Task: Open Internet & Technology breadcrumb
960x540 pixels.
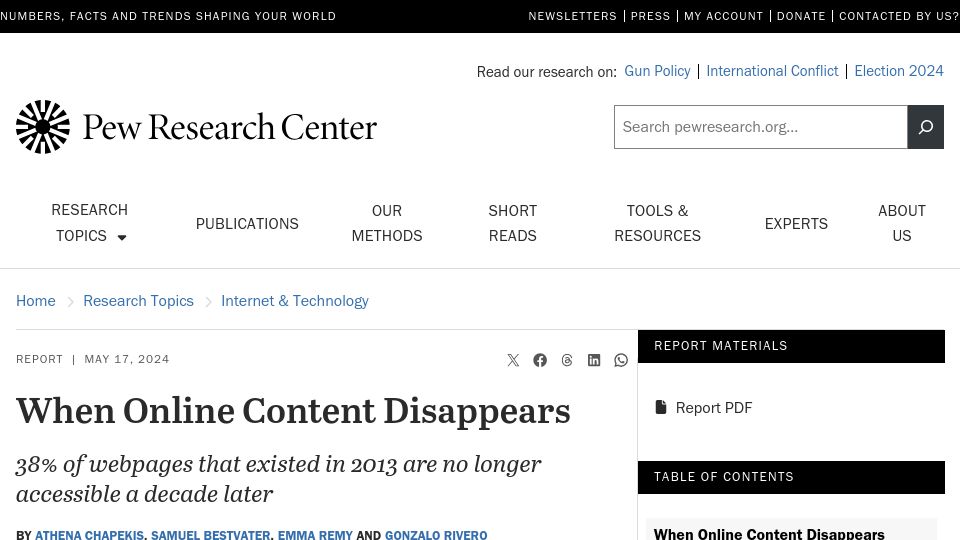Action: coord(294,301)
